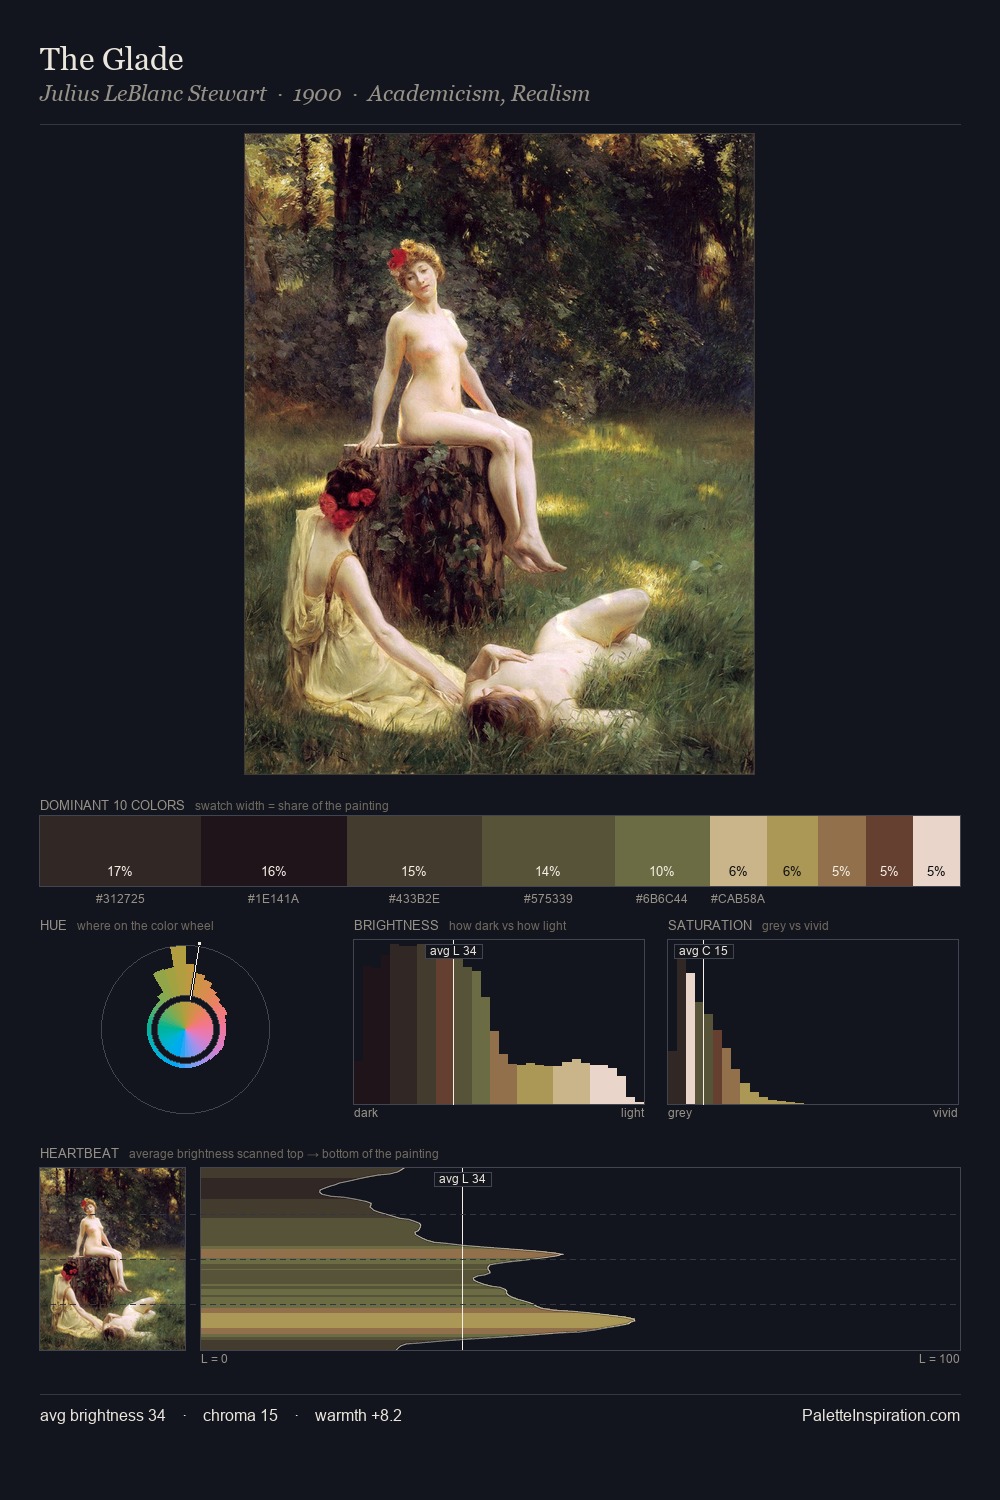Click the artist name Julius LeBlanc Stewart
Screen dimensions: 1000x1500
click(153, 94)
